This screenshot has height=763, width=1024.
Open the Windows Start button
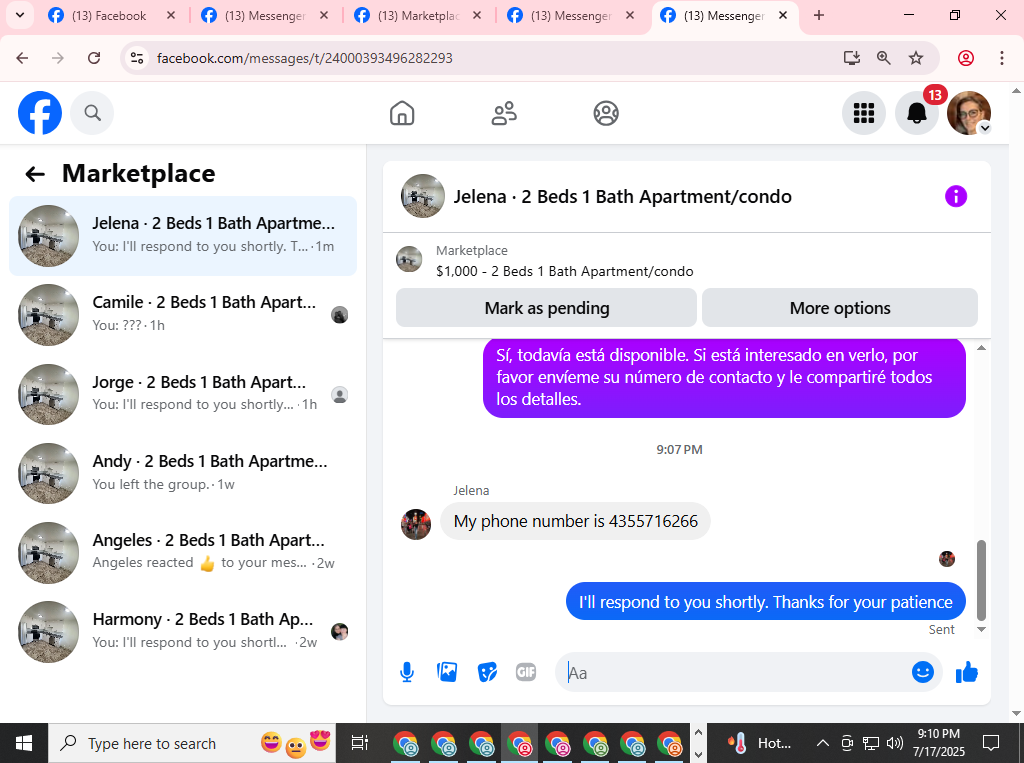[x=24, y=743]
